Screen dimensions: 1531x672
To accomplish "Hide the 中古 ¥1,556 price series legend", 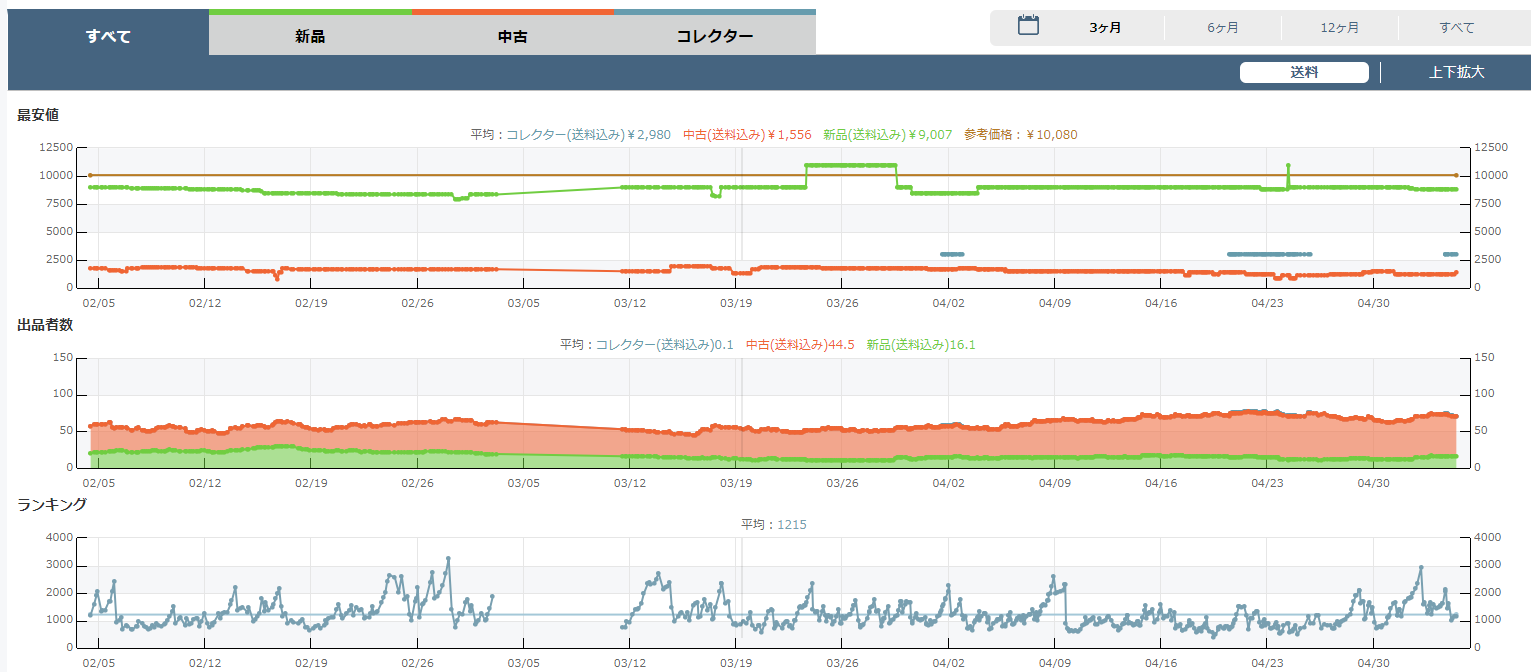I will coord(747,134).
